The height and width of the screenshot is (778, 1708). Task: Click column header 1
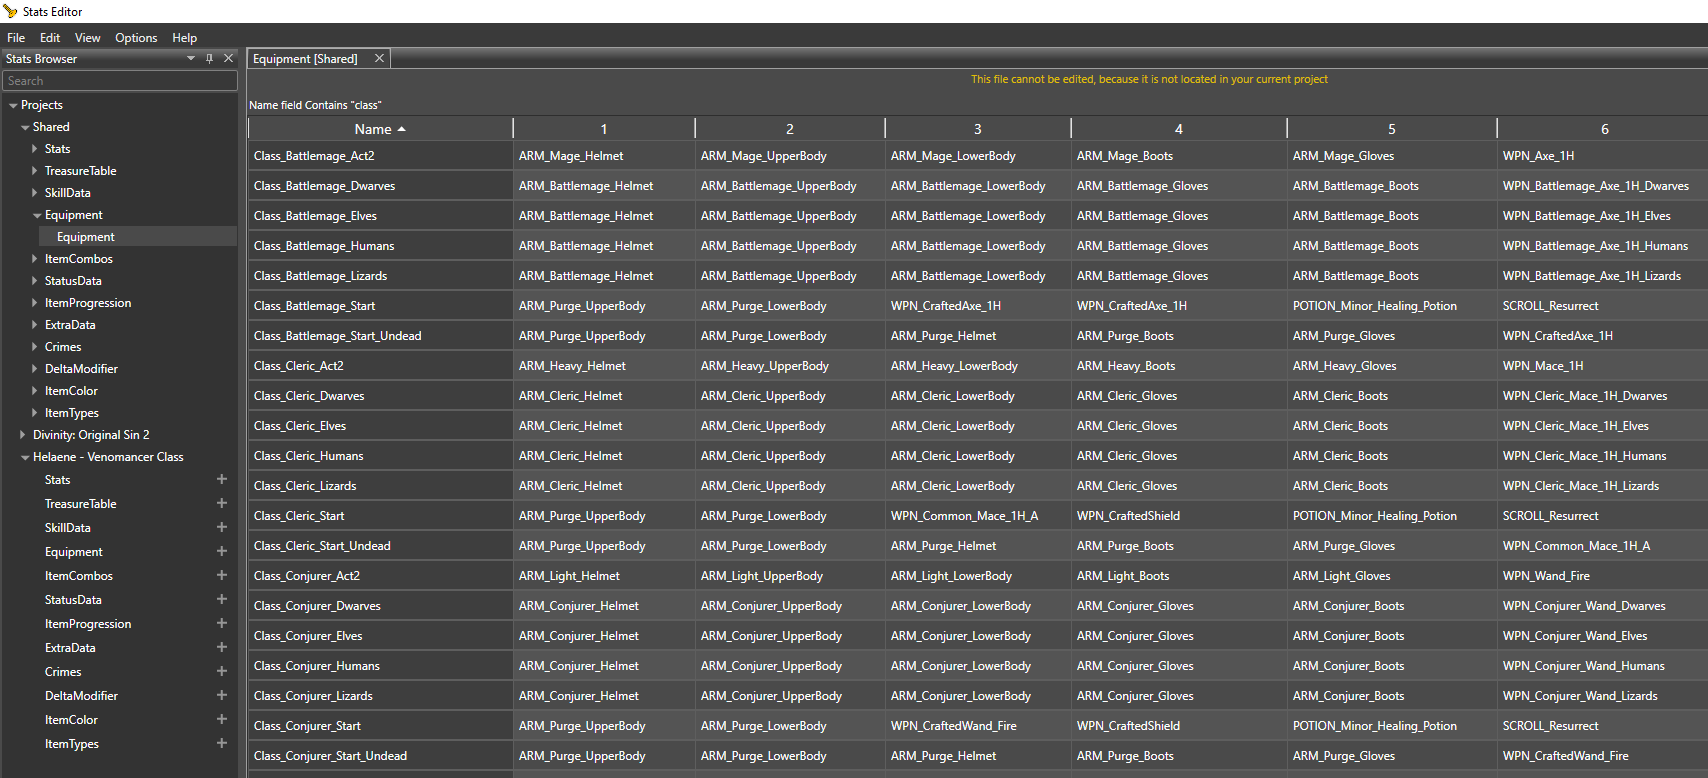(x=604, y=129)
